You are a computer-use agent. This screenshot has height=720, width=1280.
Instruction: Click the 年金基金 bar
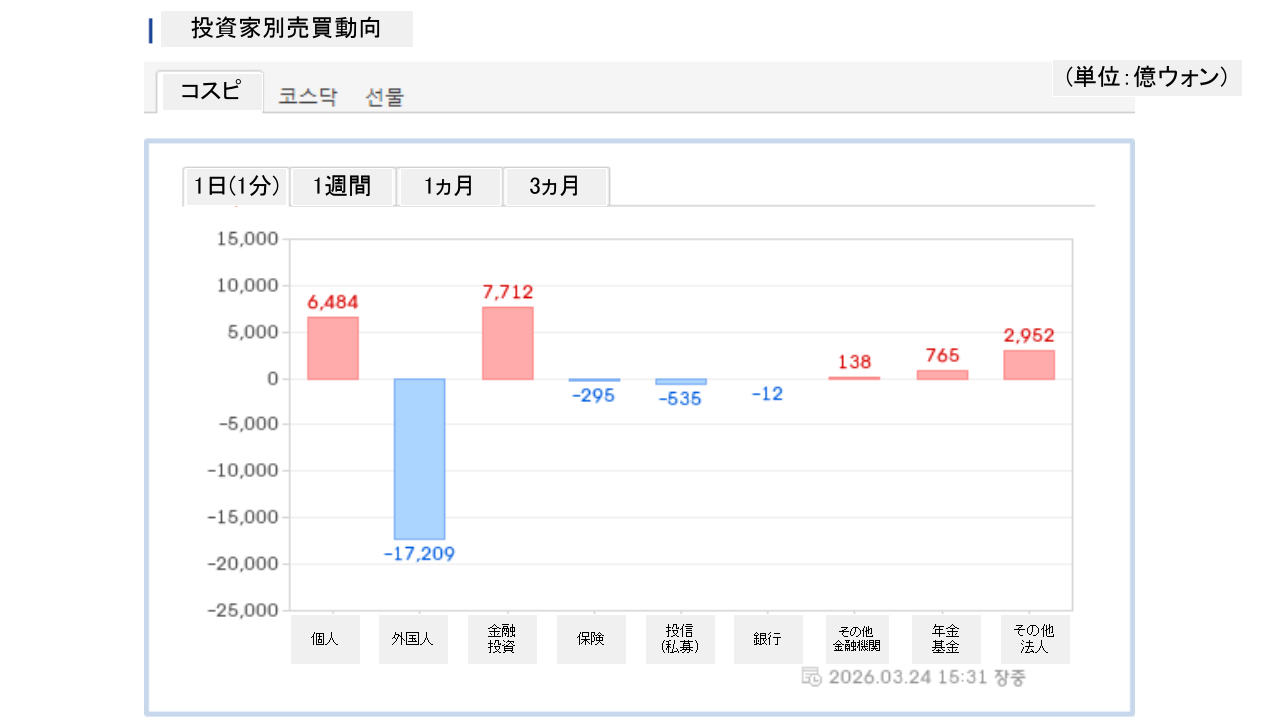942,375
